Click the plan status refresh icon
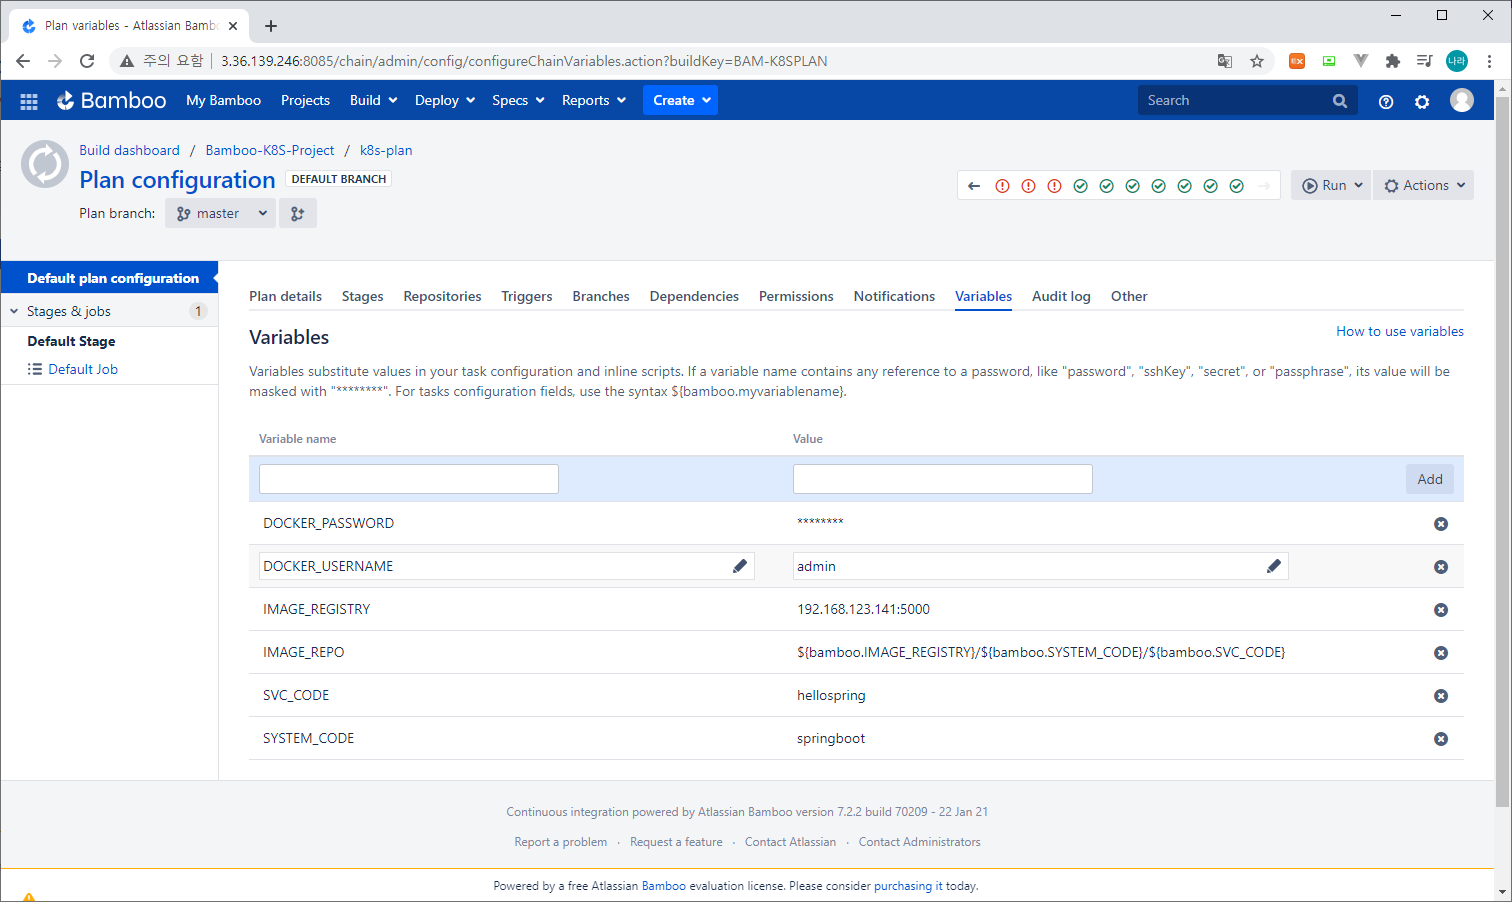The image size is (1512, 902). (x=45, y=164)
